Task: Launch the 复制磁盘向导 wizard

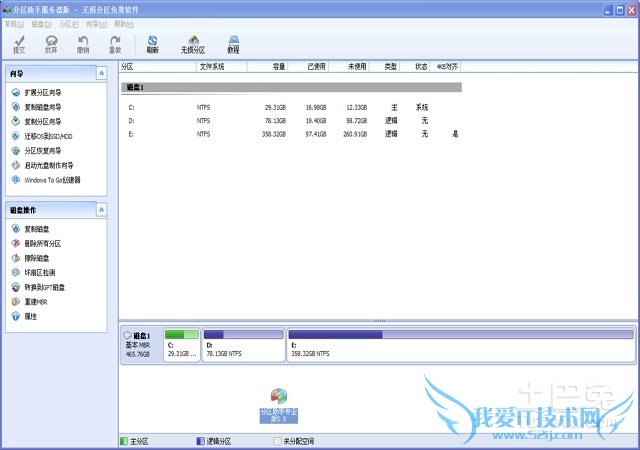Action: pos(37,107)
